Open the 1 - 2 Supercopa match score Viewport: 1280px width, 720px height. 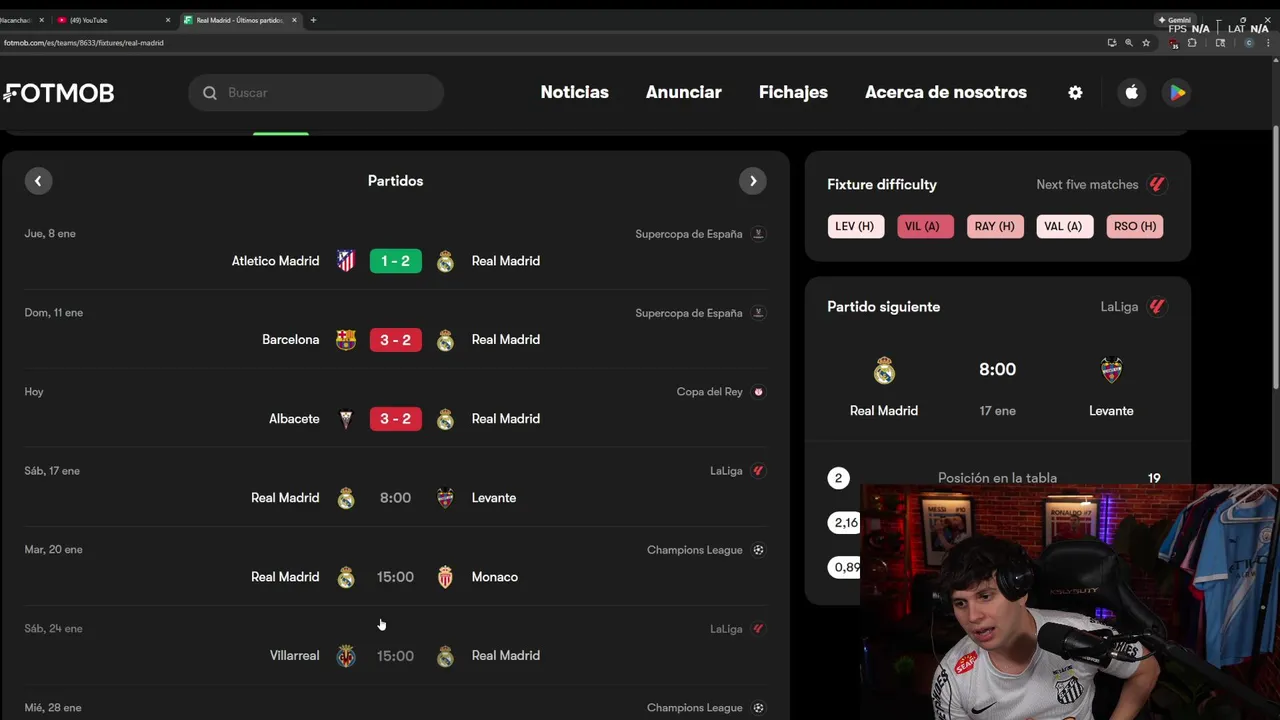click(395, 261)
